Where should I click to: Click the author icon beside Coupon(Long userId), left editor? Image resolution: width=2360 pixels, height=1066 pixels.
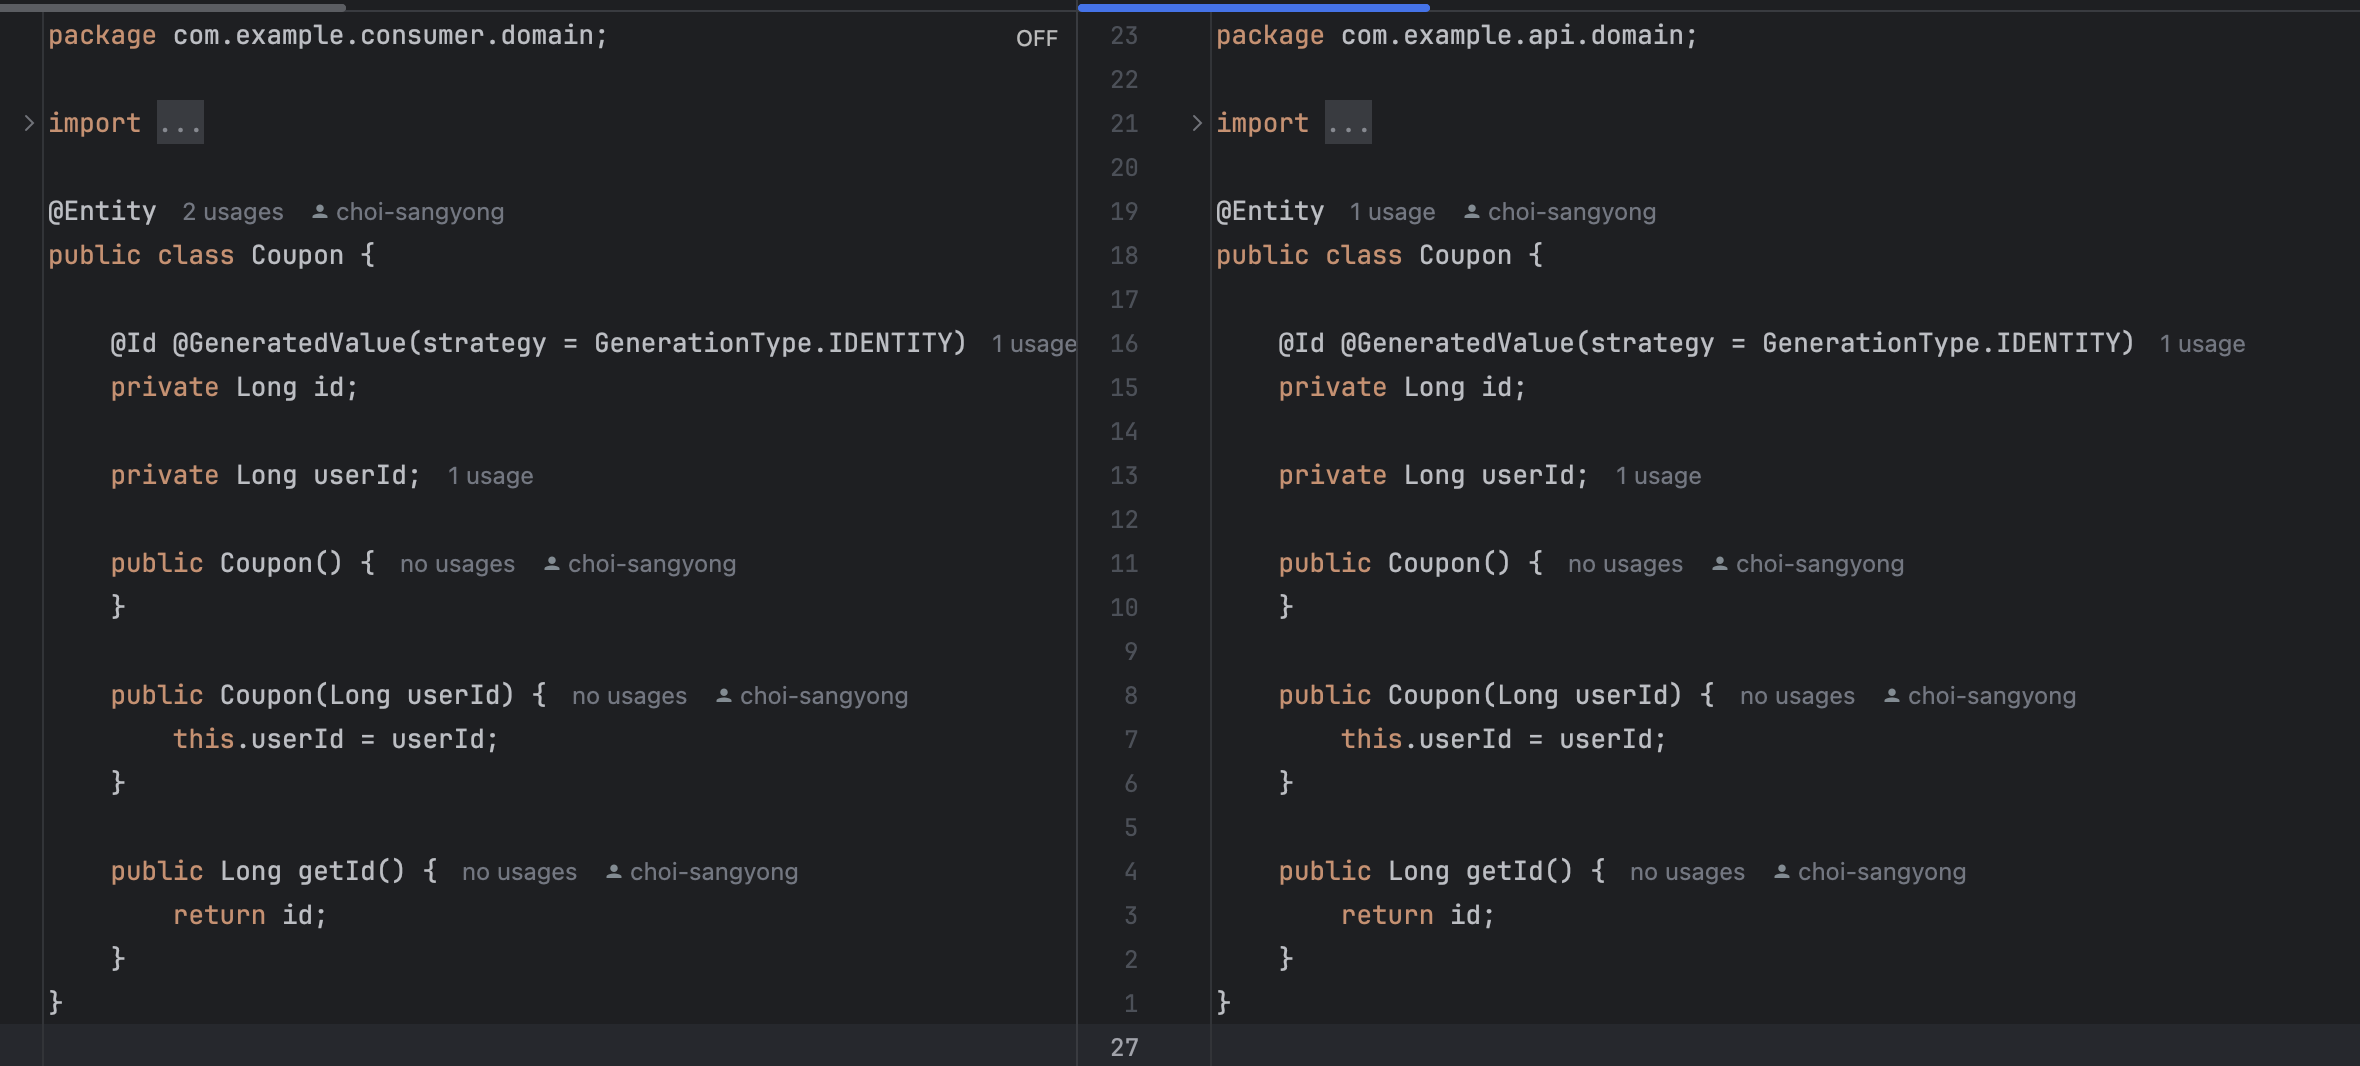724,696
